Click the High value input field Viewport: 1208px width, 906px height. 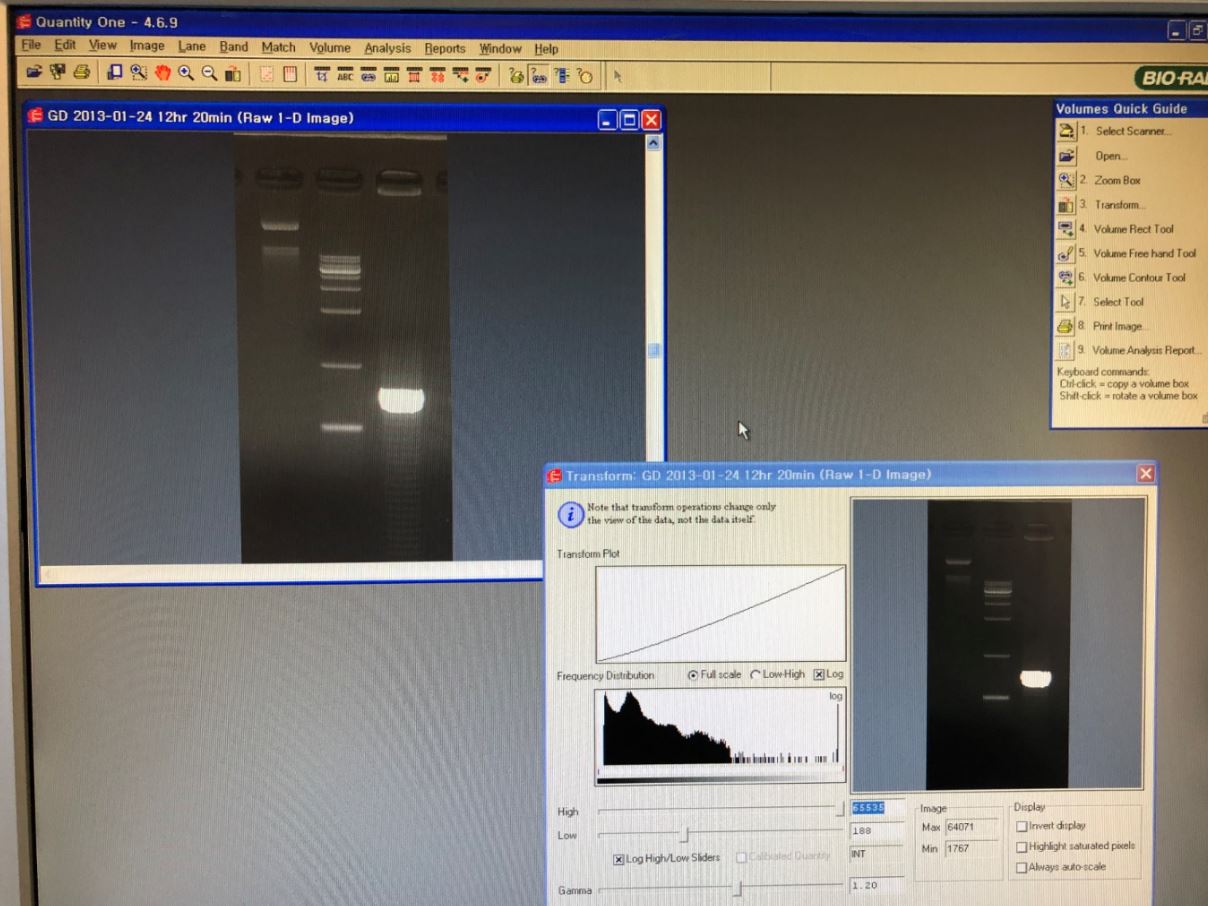(x=876, y=808)
